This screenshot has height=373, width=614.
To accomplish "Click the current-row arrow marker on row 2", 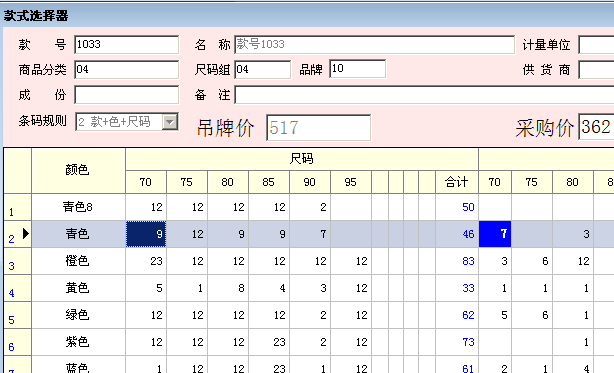I will click(25, 234).
